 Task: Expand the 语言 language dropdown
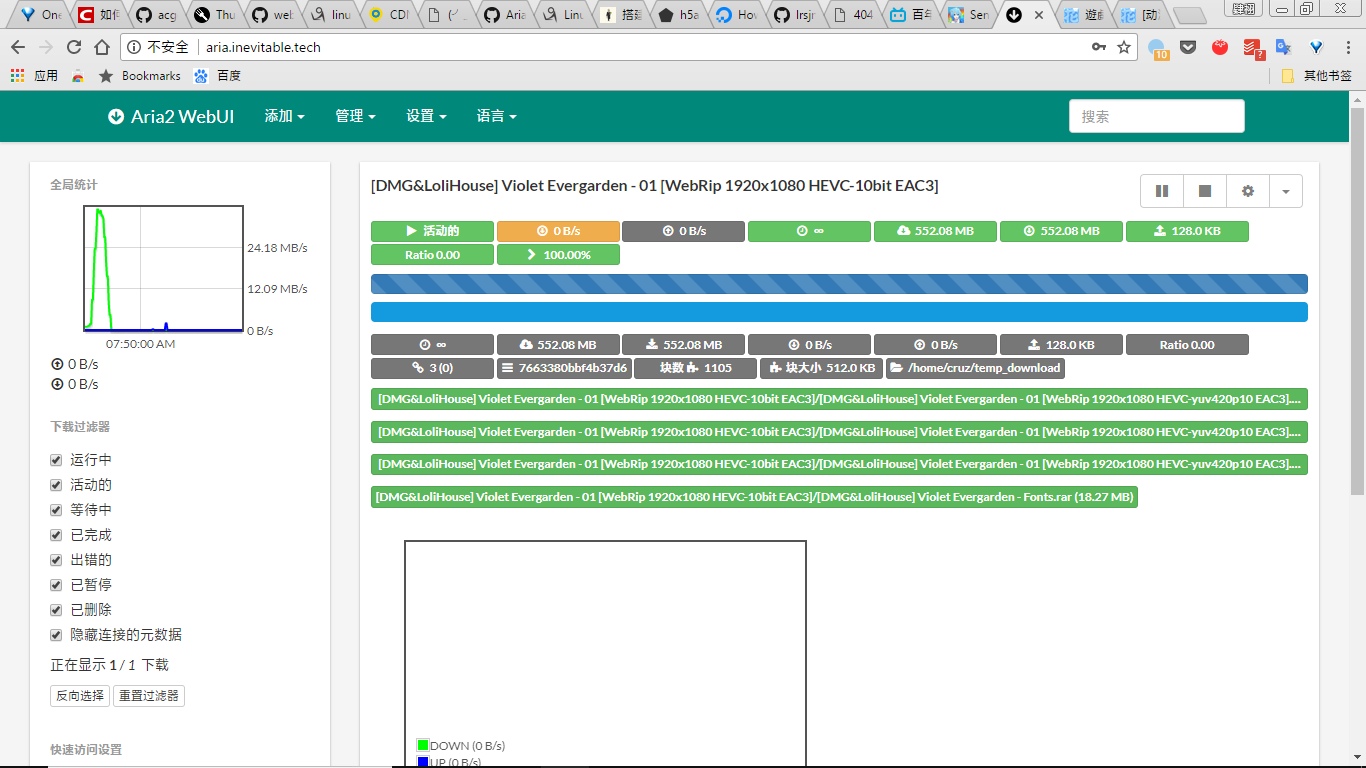(x=496, y=116)
